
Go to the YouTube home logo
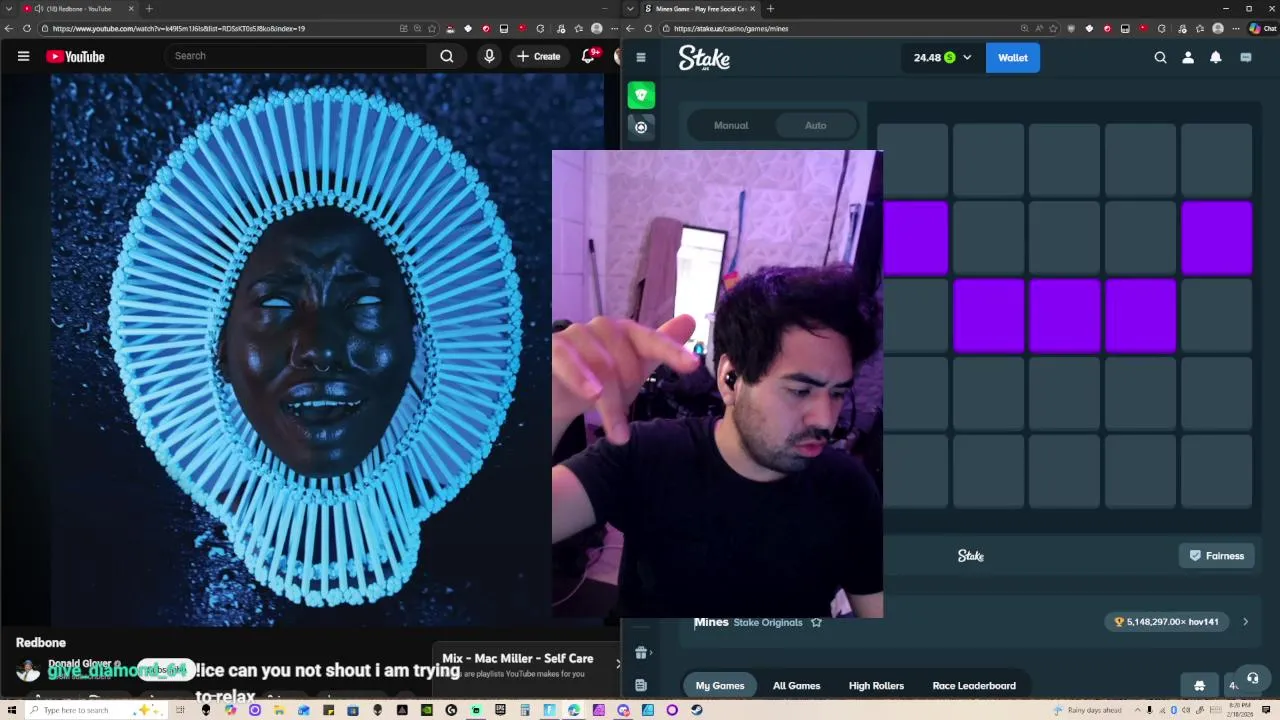[x=75, y=56]
